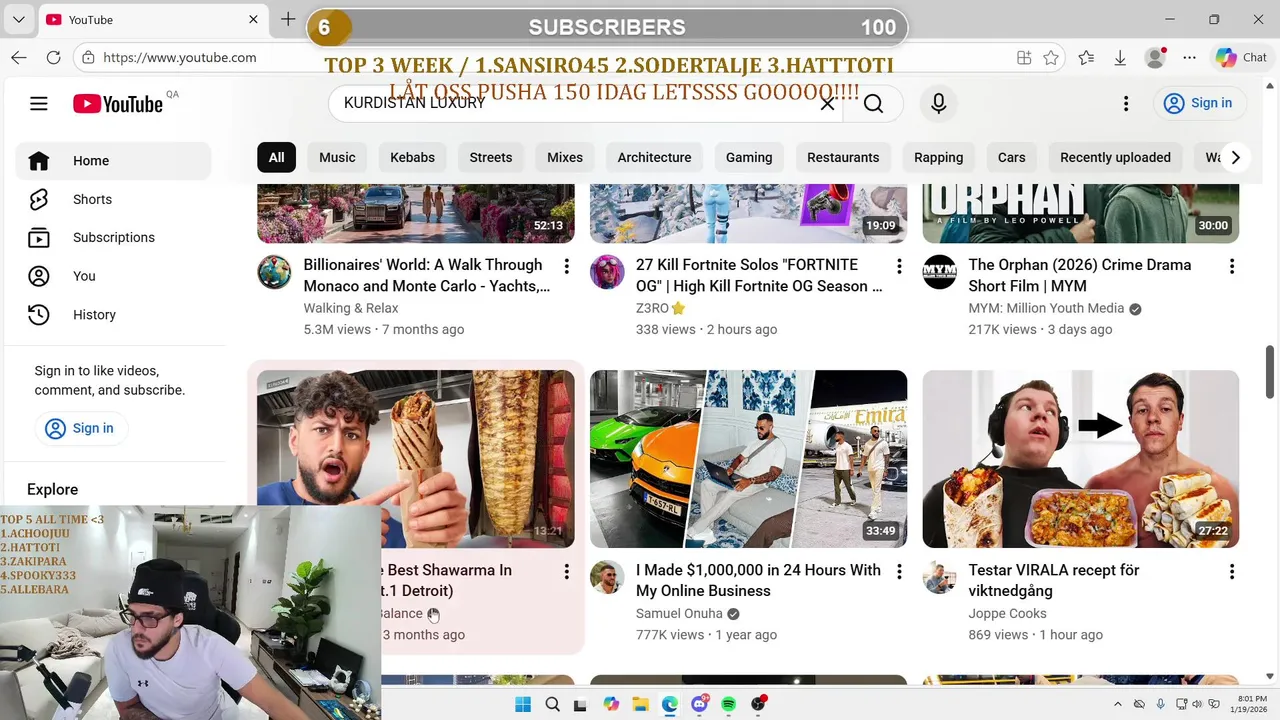1280x720 pixels.
Task: Select the Streets filter chip
Action: tap(491, 157)
